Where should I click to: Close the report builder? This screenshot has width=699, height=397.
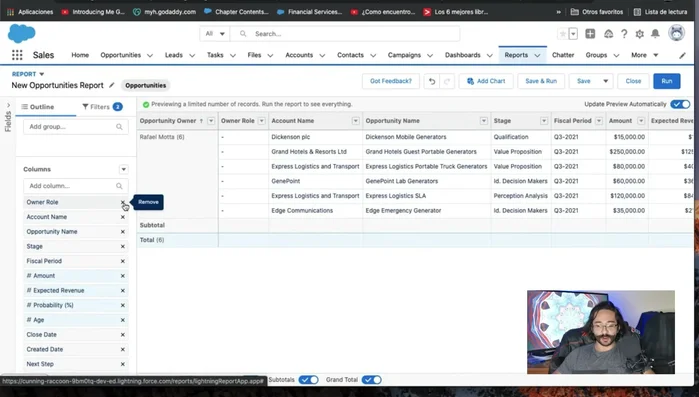(x=633, y=81)
